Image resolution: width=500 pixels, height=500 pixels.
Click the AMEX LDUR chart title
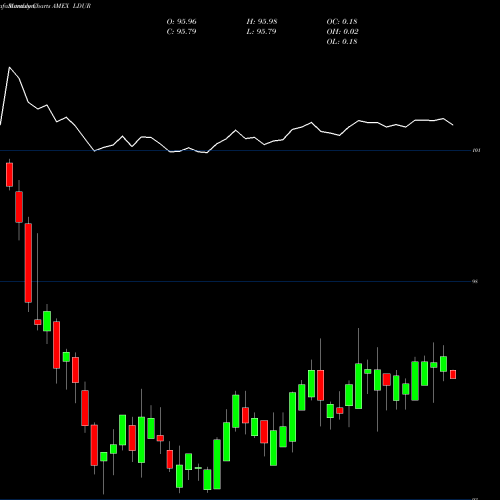(71, 6)
